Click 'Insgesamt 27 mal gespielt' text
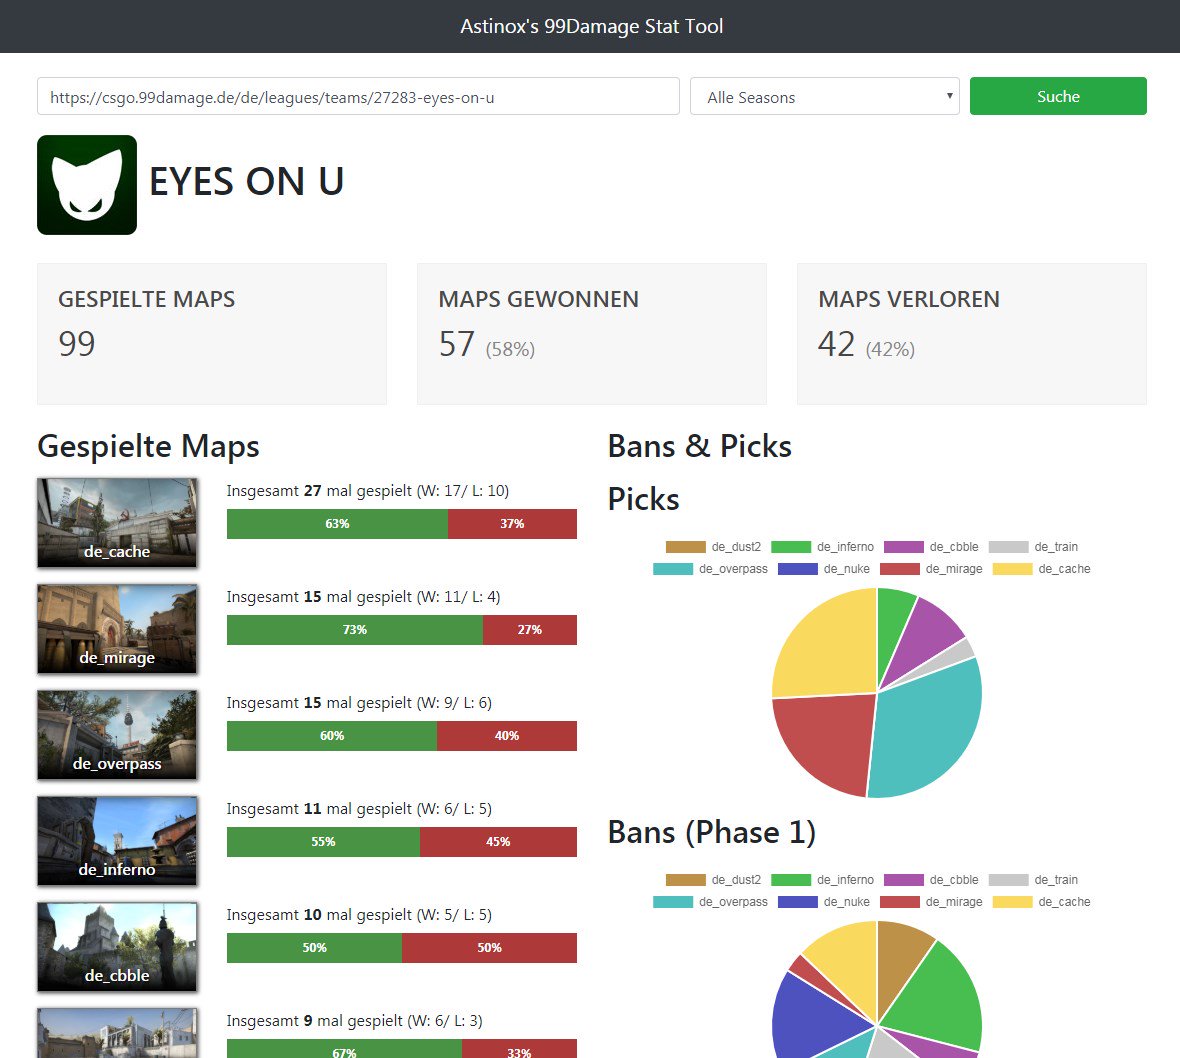The height and width of the screenshot is (1058, 1180). (x=319, y=491)
